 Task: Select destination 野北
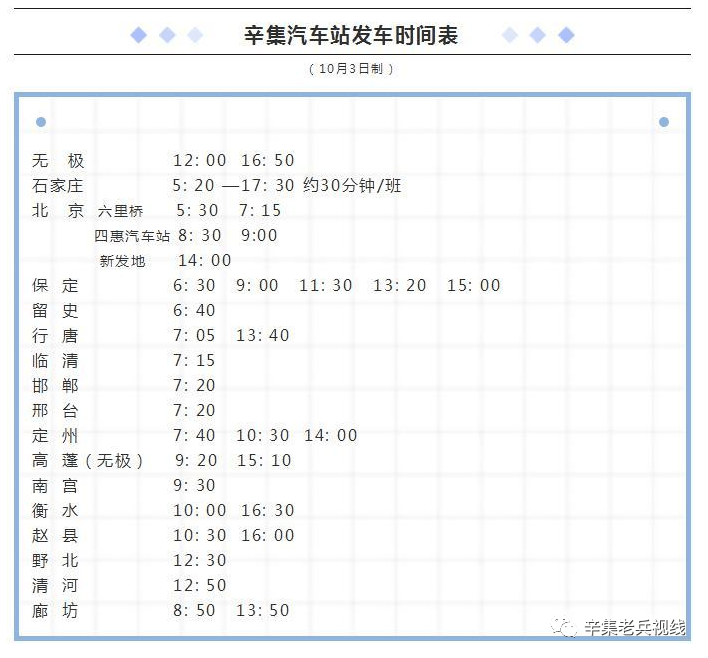click(x=55, y=561)
